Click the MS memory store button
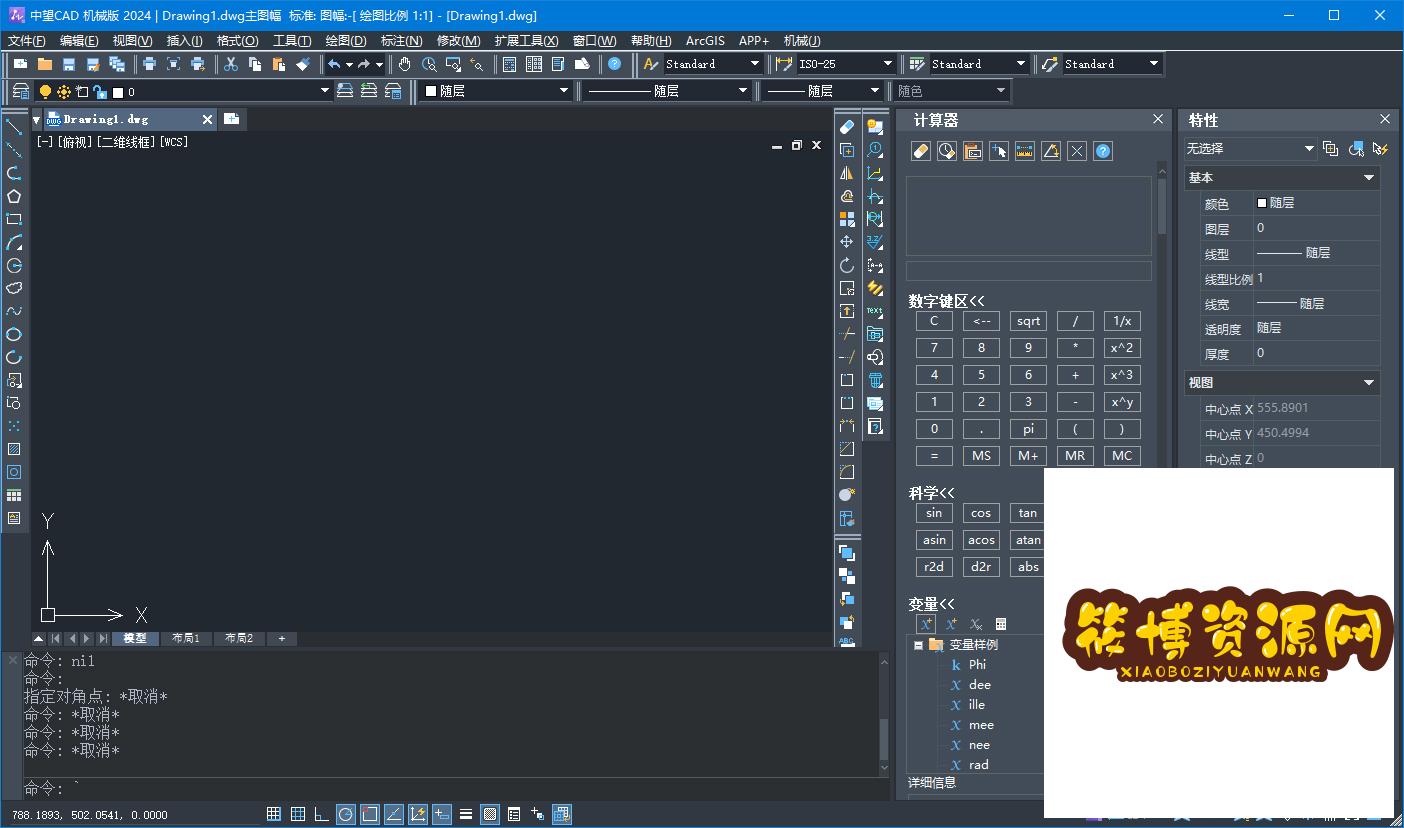 coord(981,455)
